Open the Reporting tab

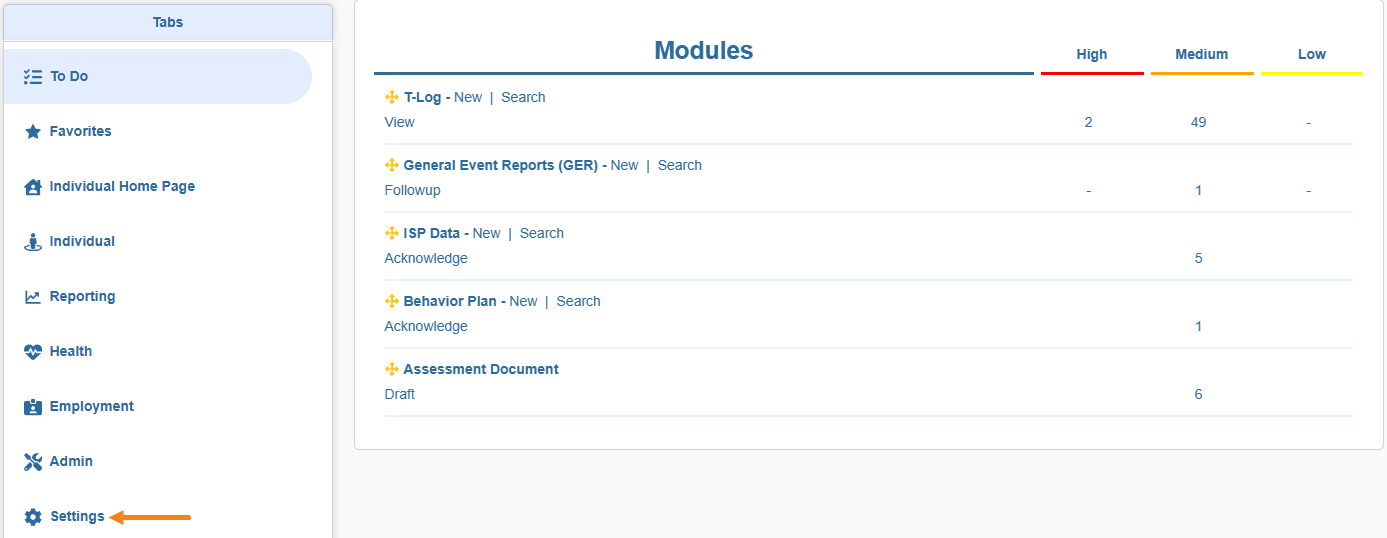tap(82, 296)
